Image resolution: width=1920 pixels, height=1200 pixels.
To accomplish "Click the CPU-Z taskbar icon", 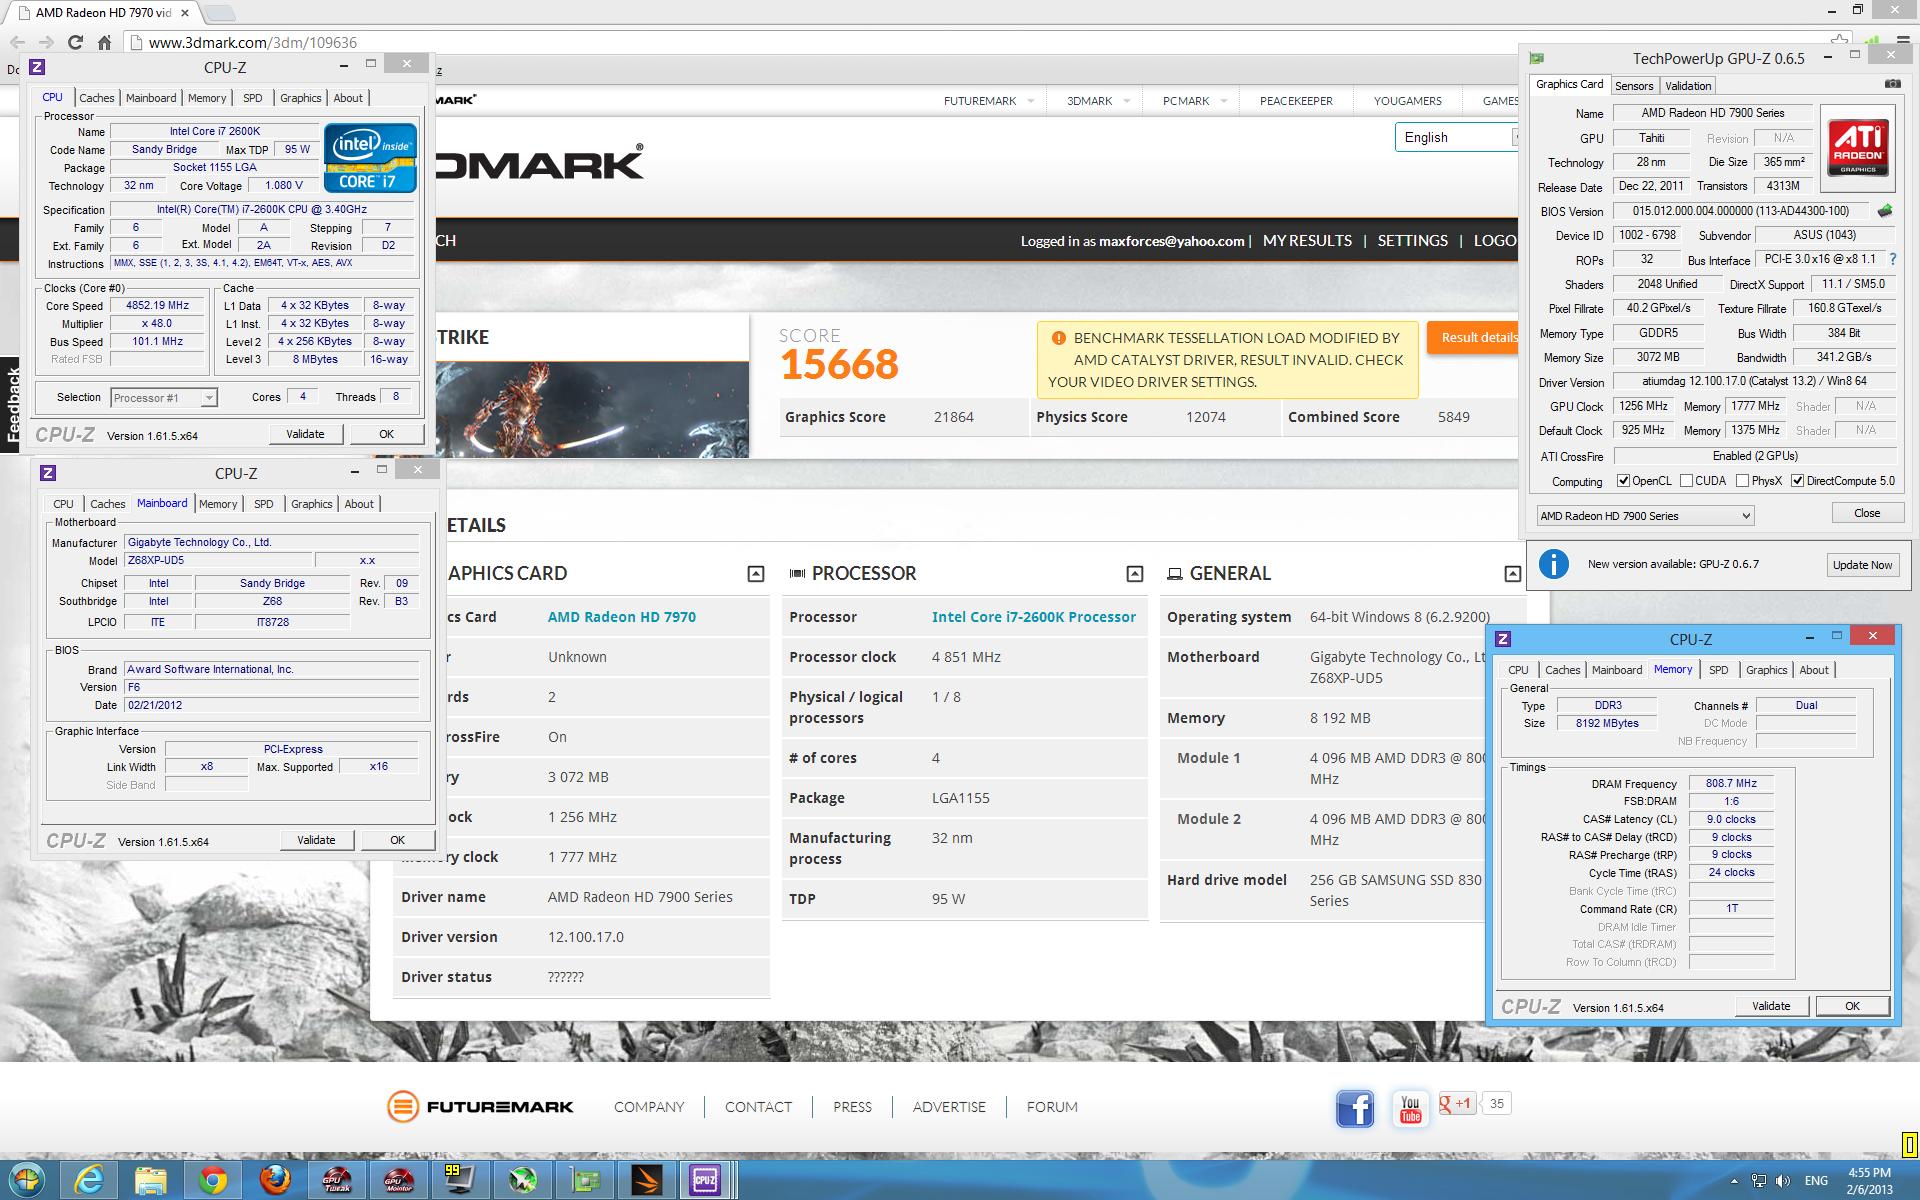I will 707,1180.
